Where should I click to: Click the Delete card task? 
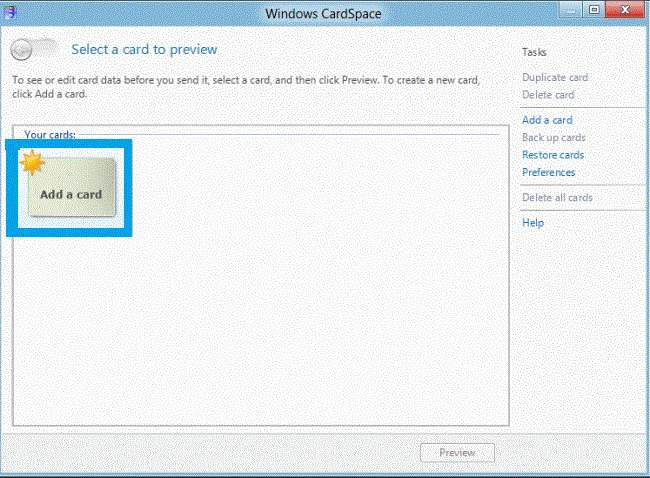548,95
